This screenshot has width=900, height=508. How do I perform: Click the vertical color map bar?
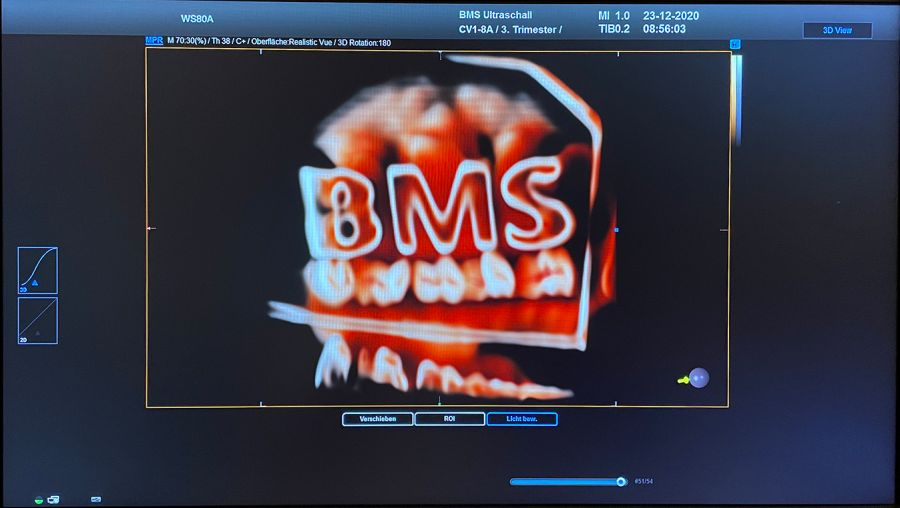coord(737,98)
